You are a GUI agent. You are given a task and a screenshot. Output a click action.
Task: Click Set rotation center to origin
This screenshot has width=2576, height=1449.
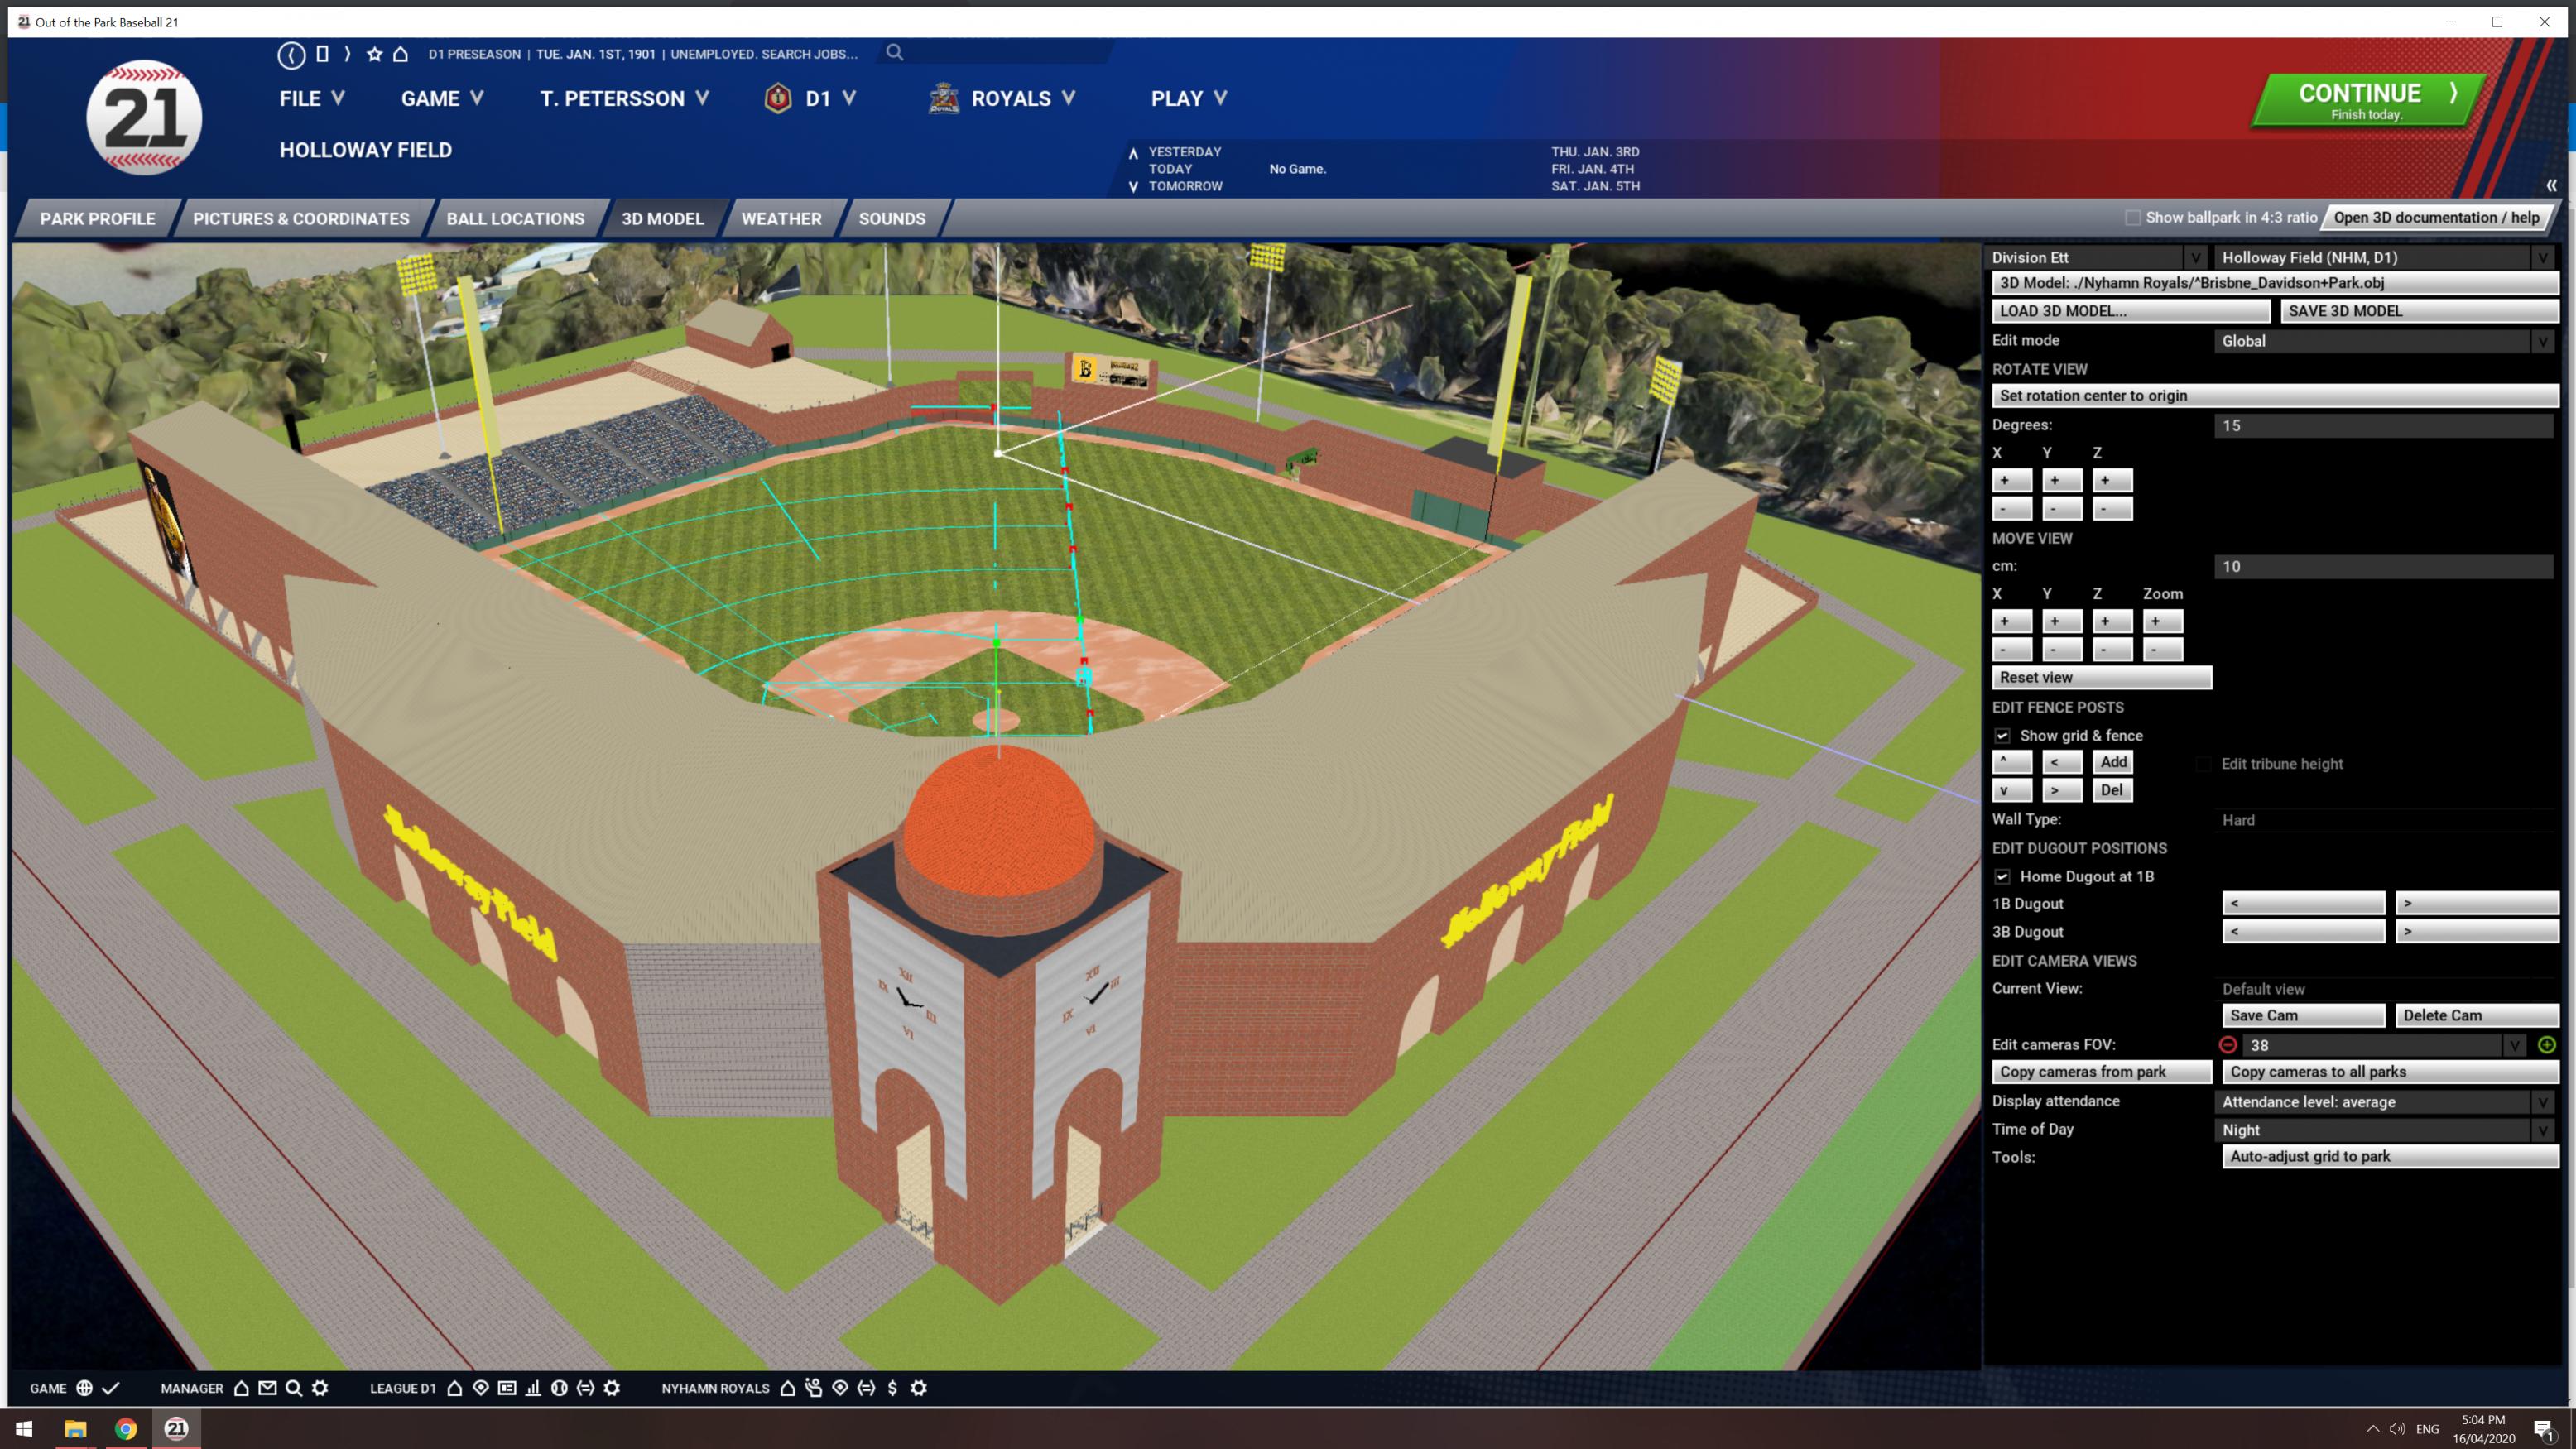coord(2275,396)
